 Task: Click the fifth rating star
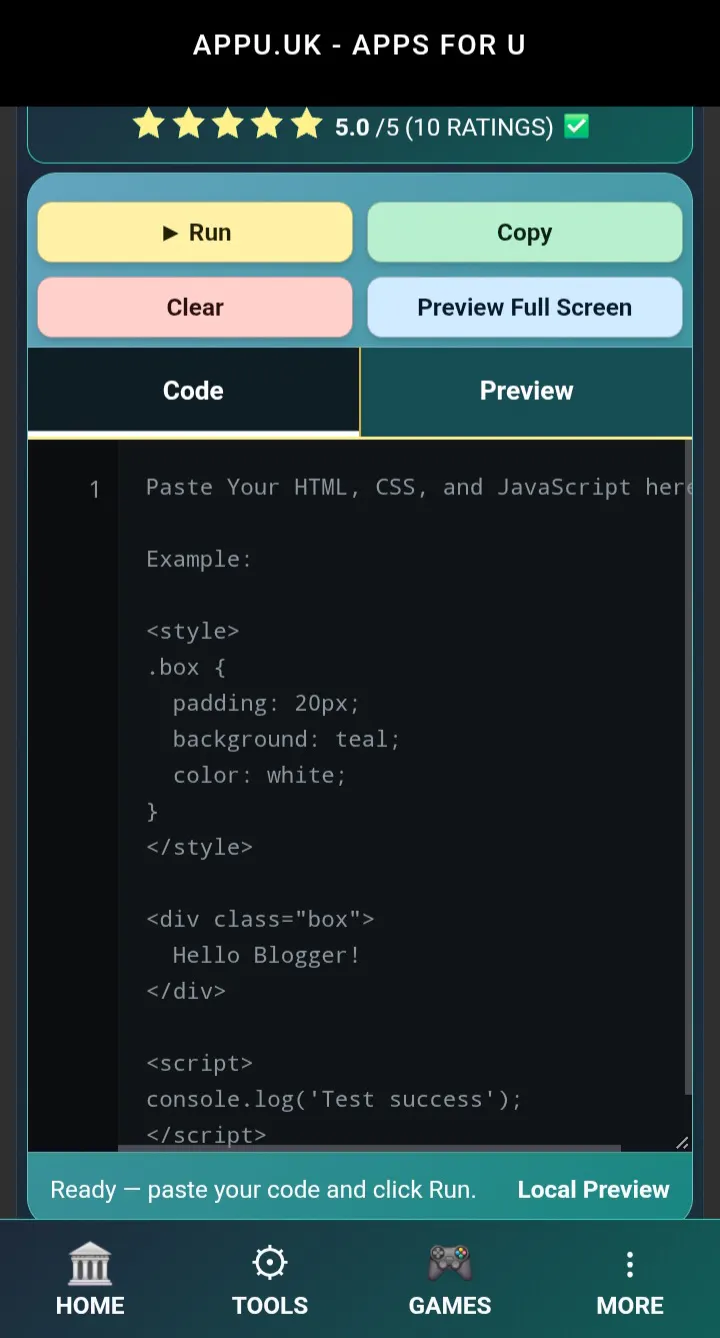click(x=307, y=125)
